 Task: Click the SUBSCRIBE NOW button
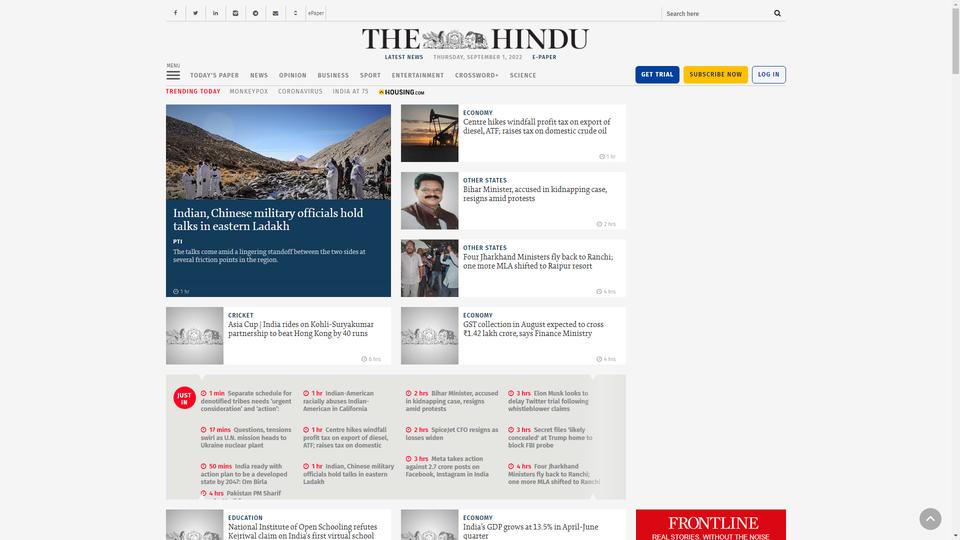click(x=716, y=75)
